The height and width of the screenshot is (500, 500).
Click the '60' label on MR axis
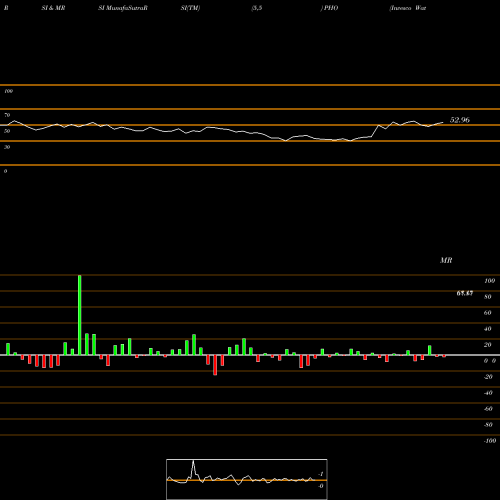pos(488,313)
